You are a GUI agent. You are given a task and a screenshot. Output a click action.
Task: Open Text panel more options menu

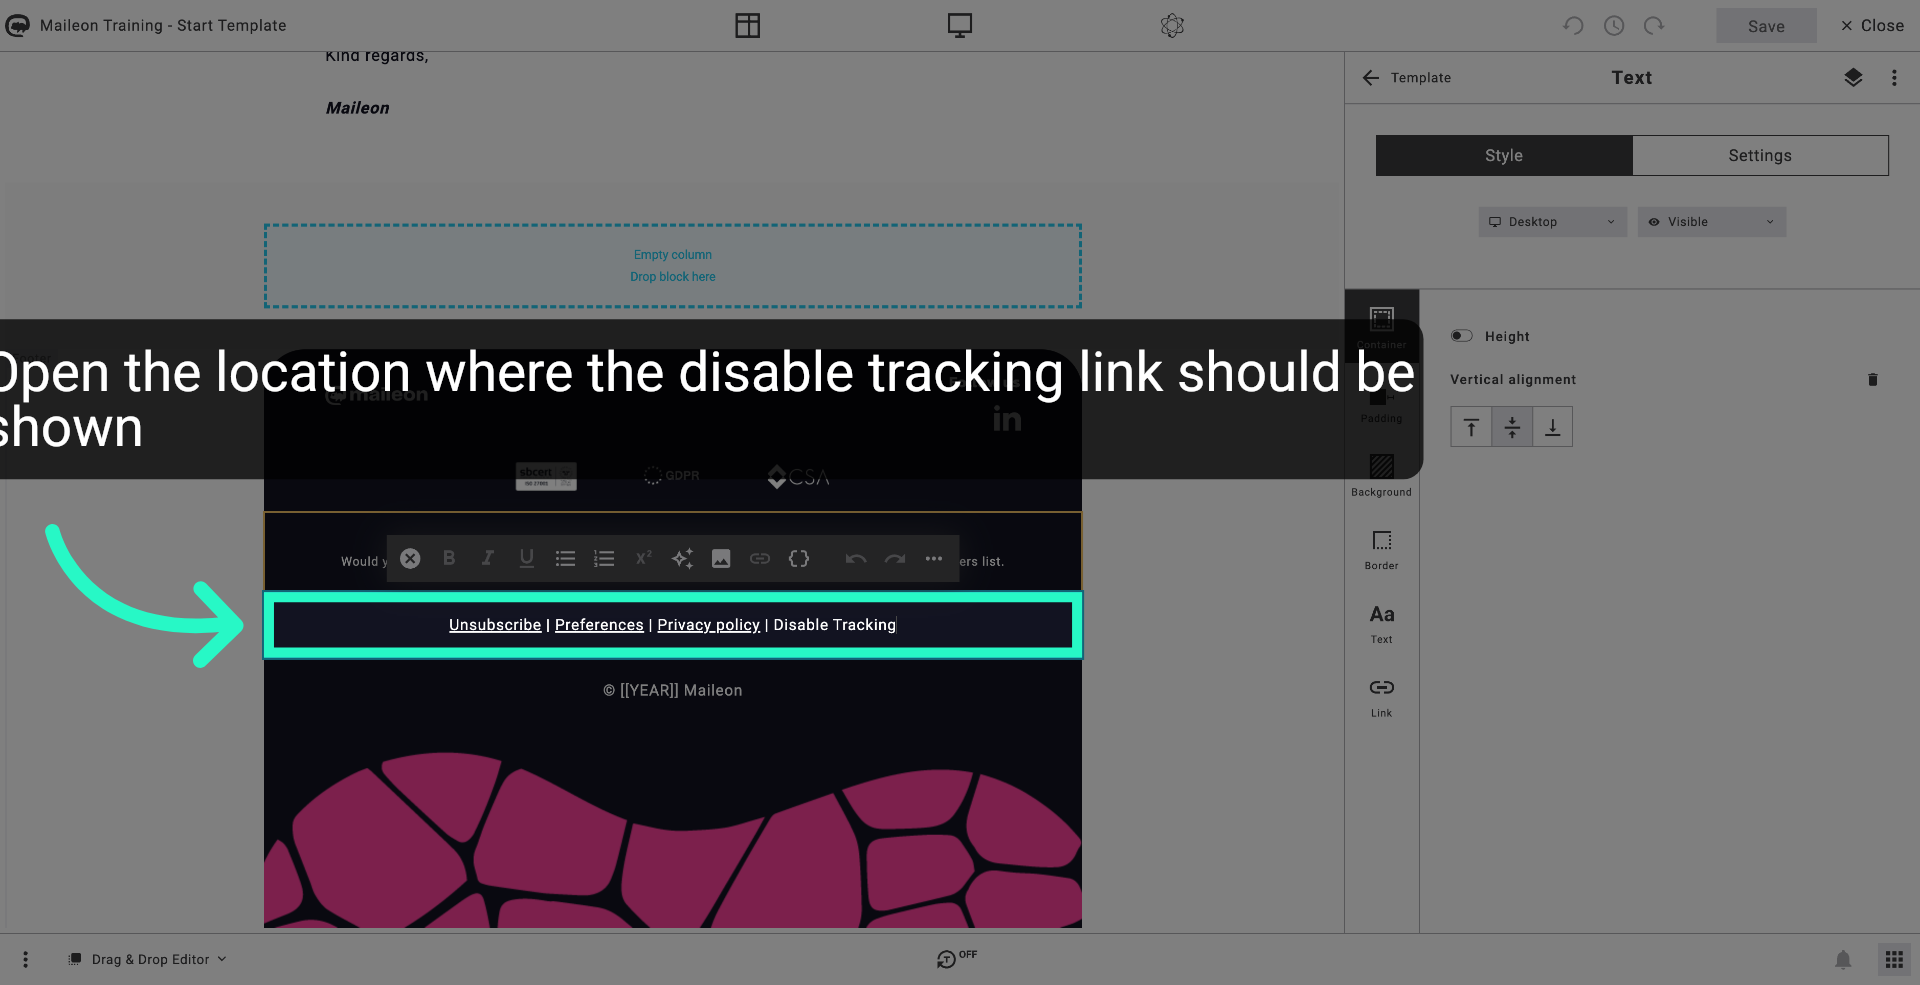point(1894,78)
